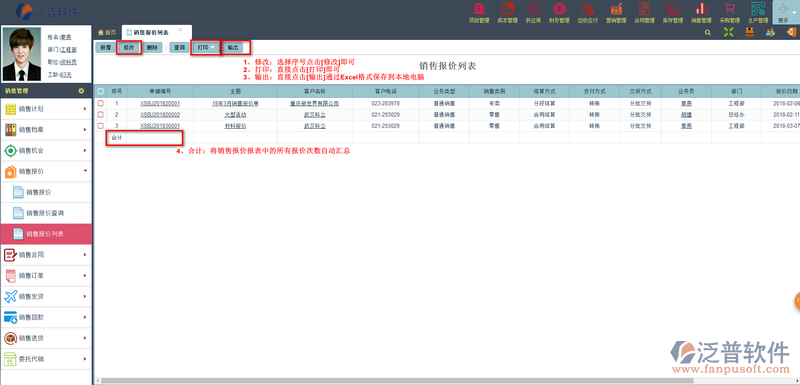Open the 财务管理 yen icon
The height and width of the screenshot is (385, 800).
(560, 9)
